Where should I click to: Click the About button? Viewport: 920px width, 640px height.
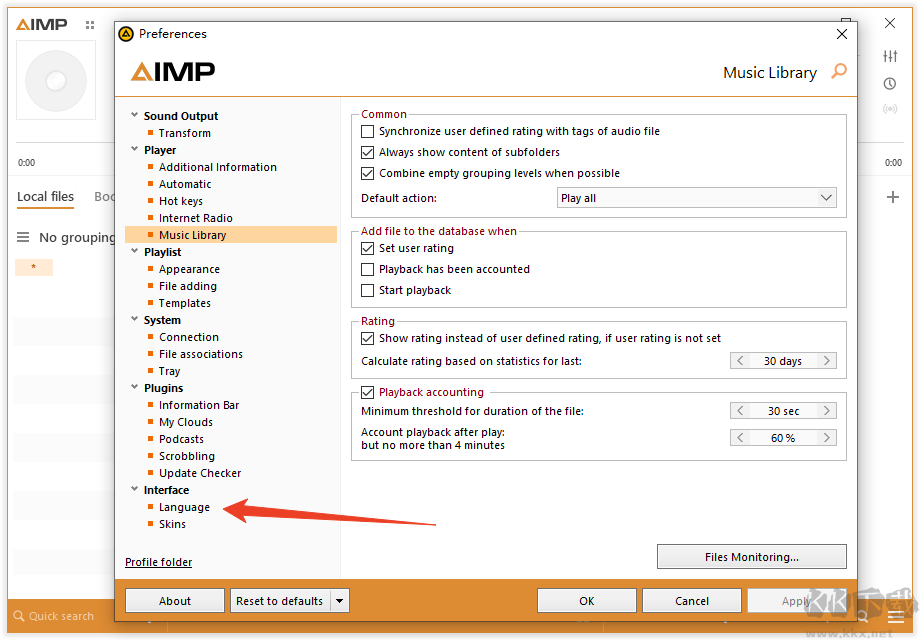click(x=175, y=601)
